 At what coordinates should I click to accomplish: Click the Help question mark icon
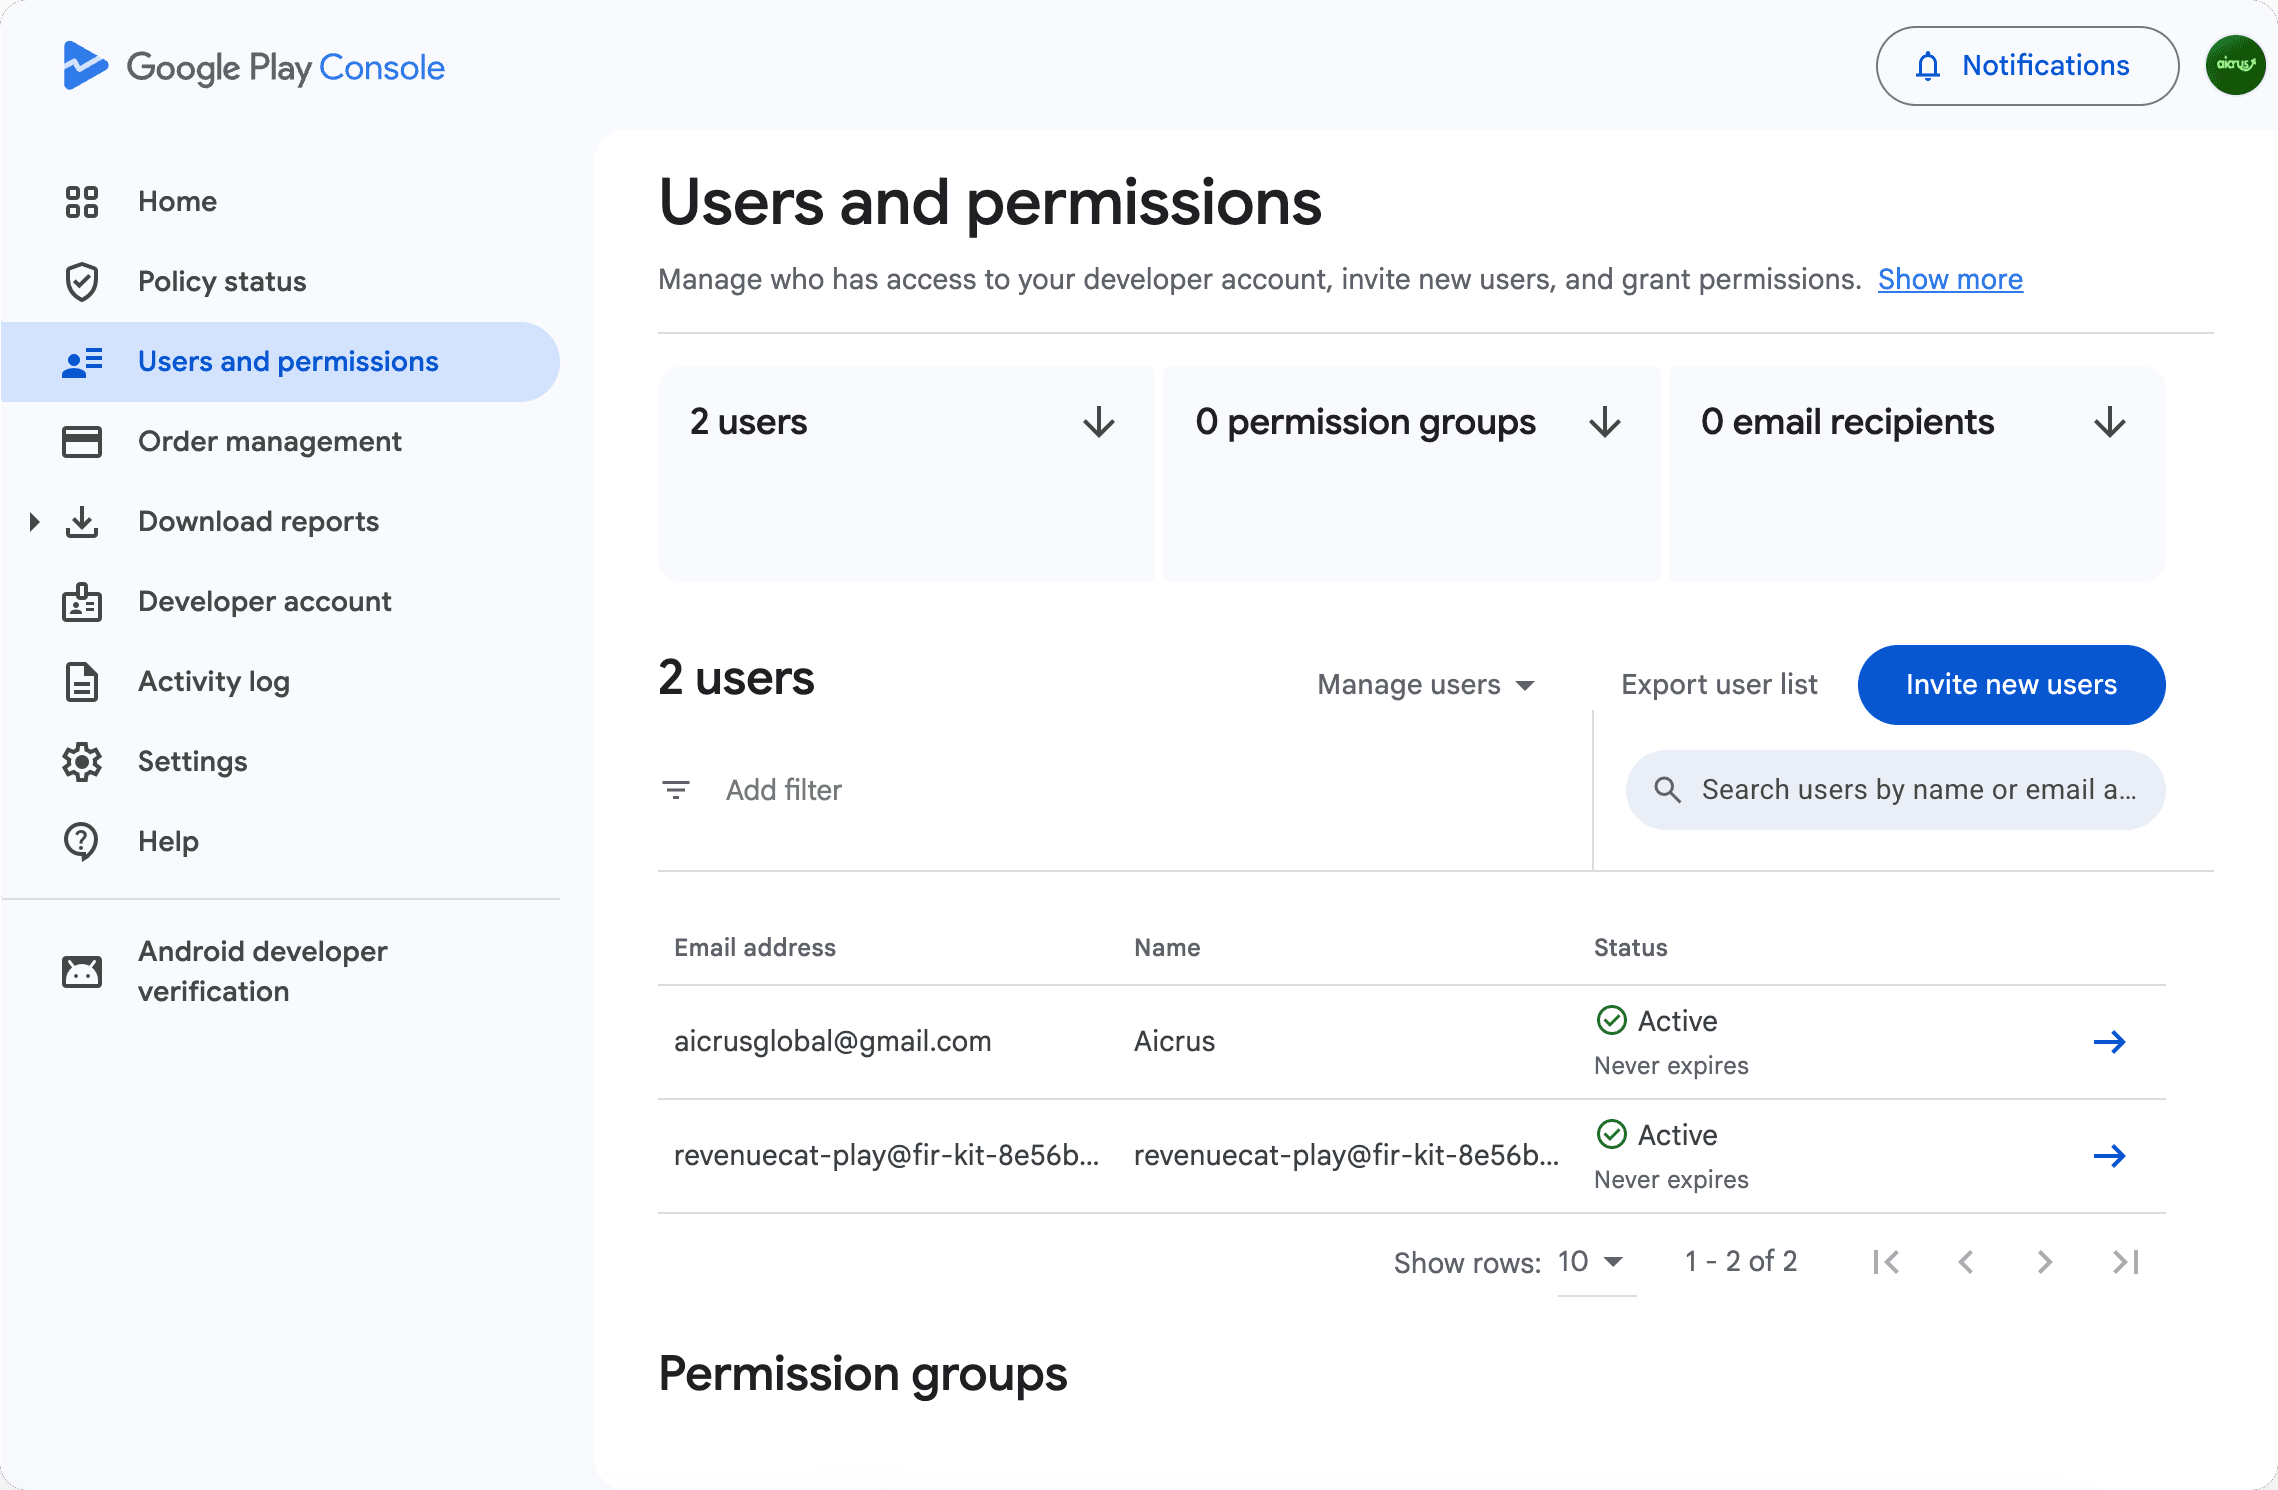pyautogui.click(x=82, y=841)
